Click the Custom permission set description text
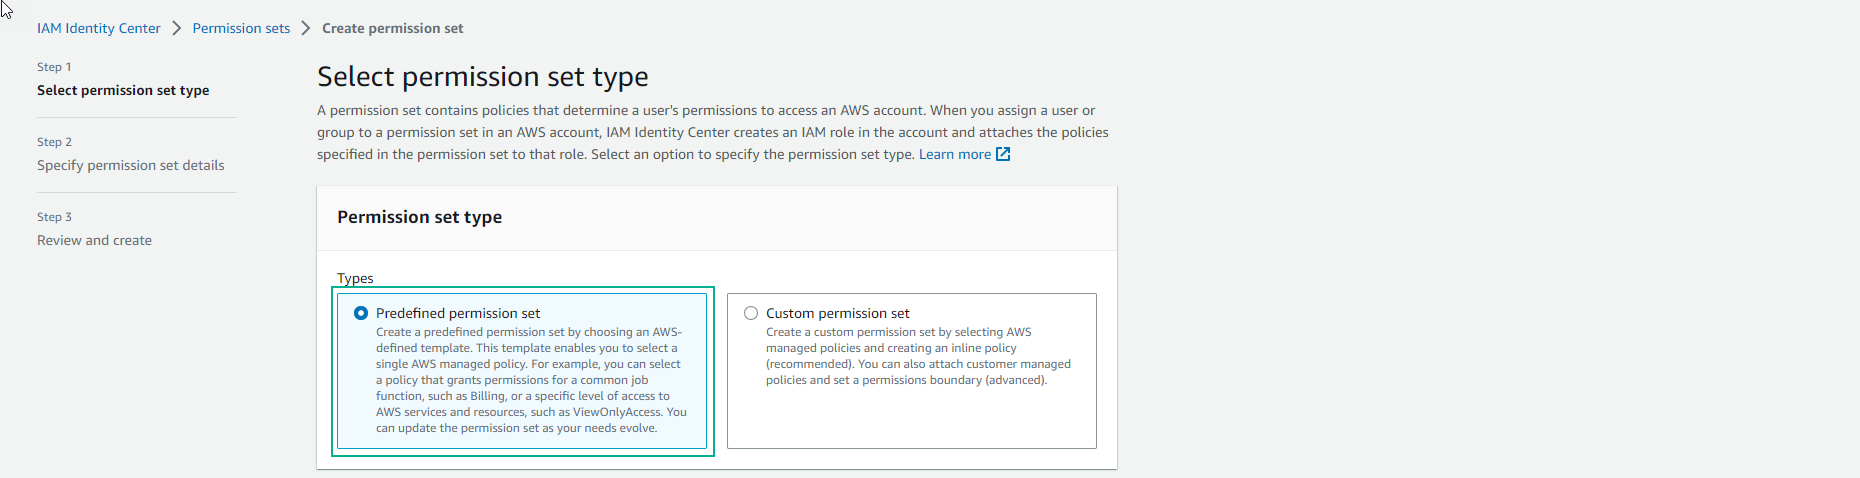The image size is (1860, 478). pos(918,356)
